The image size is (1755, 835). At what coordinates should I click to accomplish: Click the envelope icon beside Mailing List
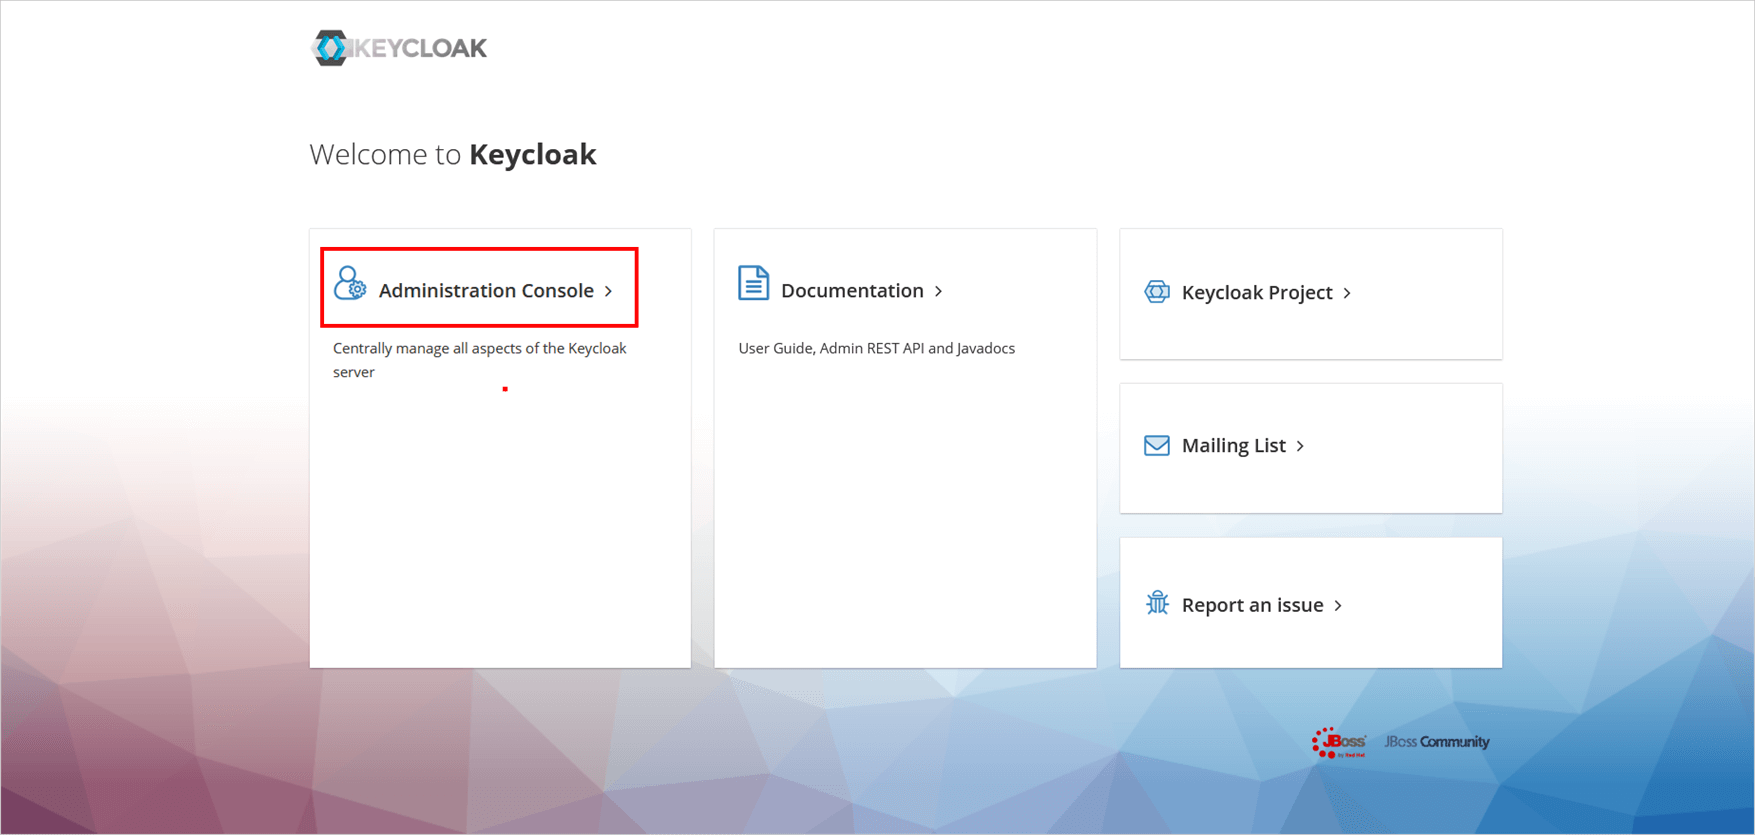tap(1156, 445)
